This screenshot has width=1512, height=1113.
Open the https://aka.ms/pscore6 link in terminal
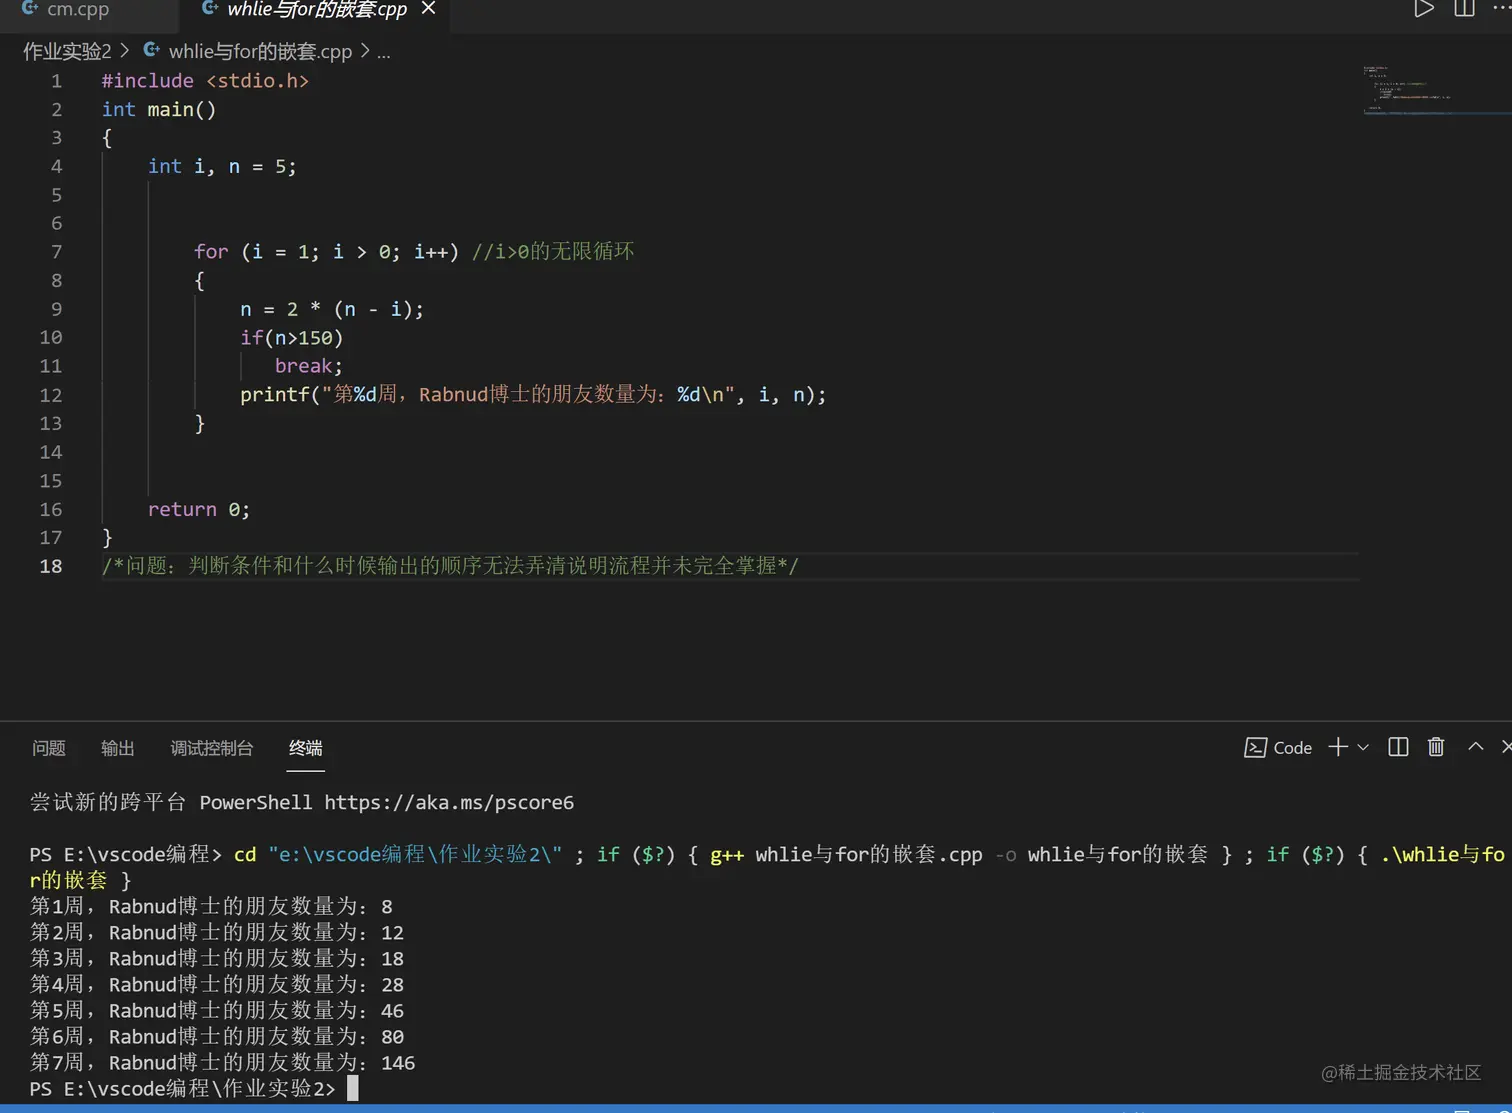click(449, 802)
